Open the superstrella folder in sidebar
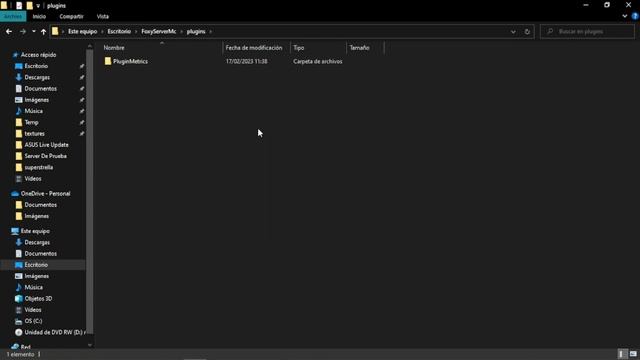The image size is (640, 360). click(x=38, y=167)
